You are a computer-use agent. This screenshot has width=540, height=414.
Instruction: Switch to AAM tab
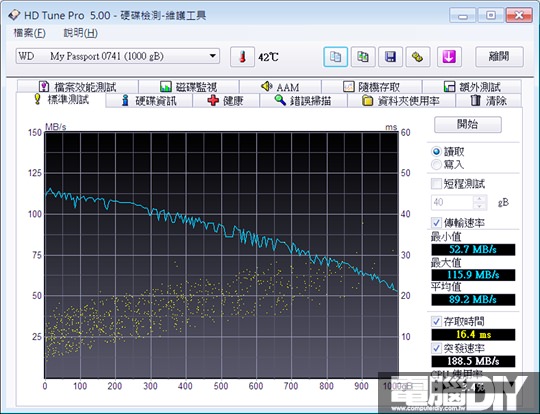(280, 86)
